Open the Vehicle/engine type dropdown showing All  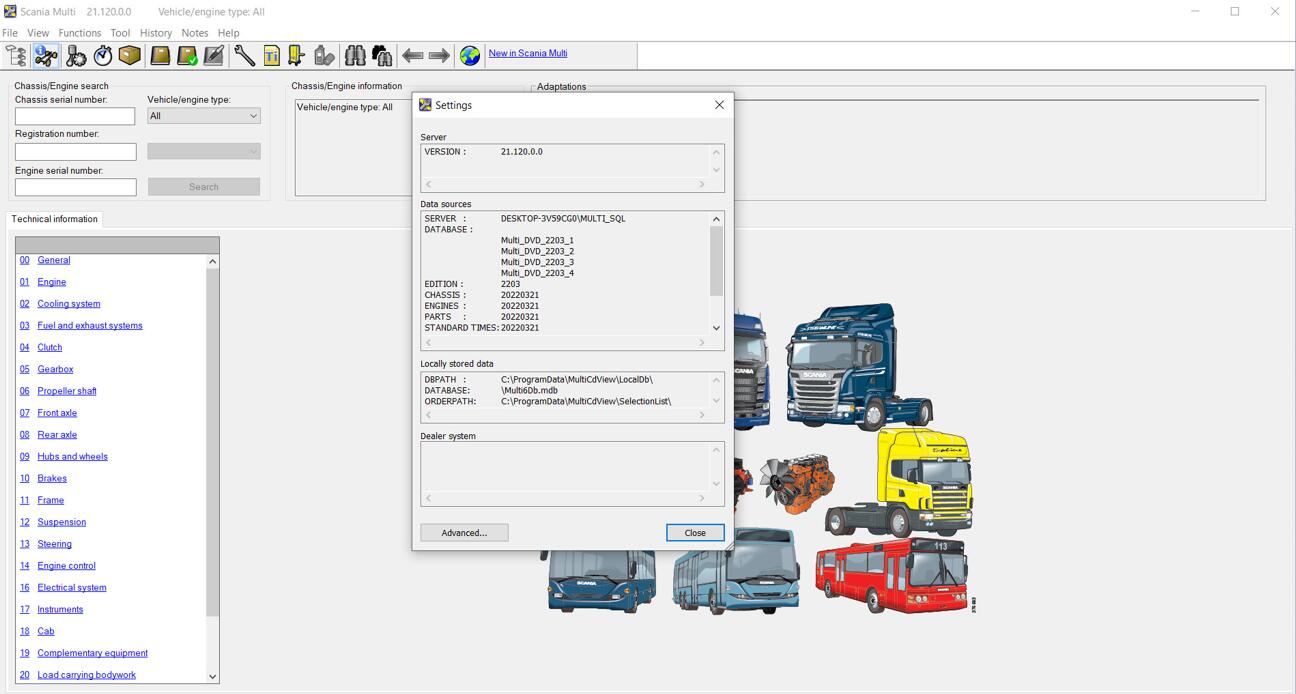tap(203, 115)
